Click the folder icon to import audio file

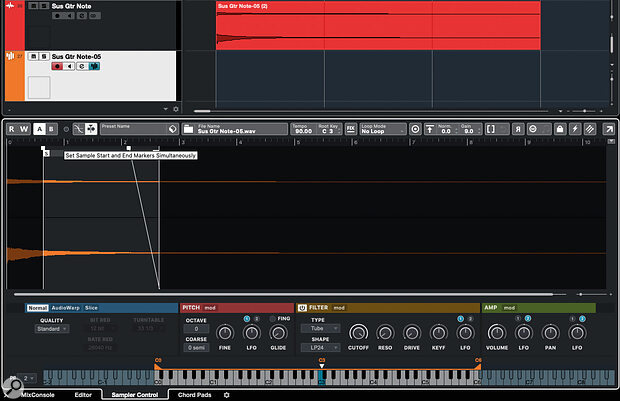point(189,129)
